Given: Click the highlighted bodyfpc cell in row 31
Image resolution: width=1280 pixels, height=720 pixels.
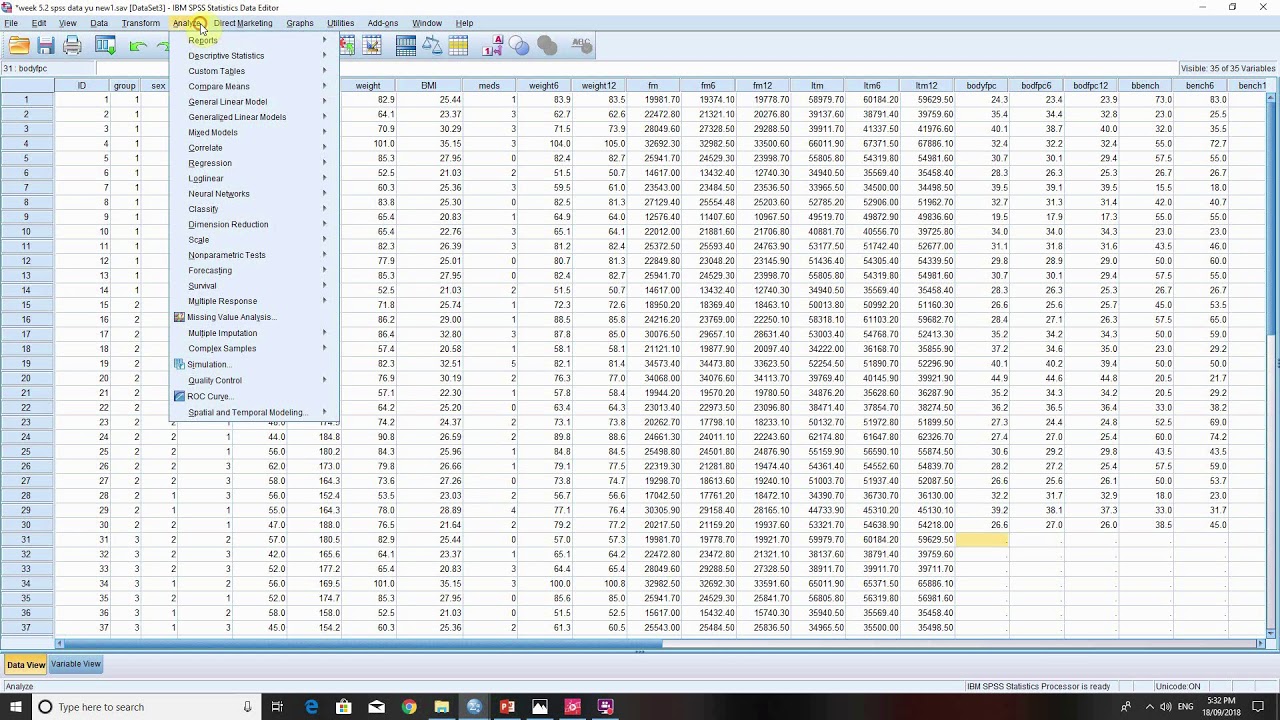Looking at the screenshot, I should [x=982, y=540].
